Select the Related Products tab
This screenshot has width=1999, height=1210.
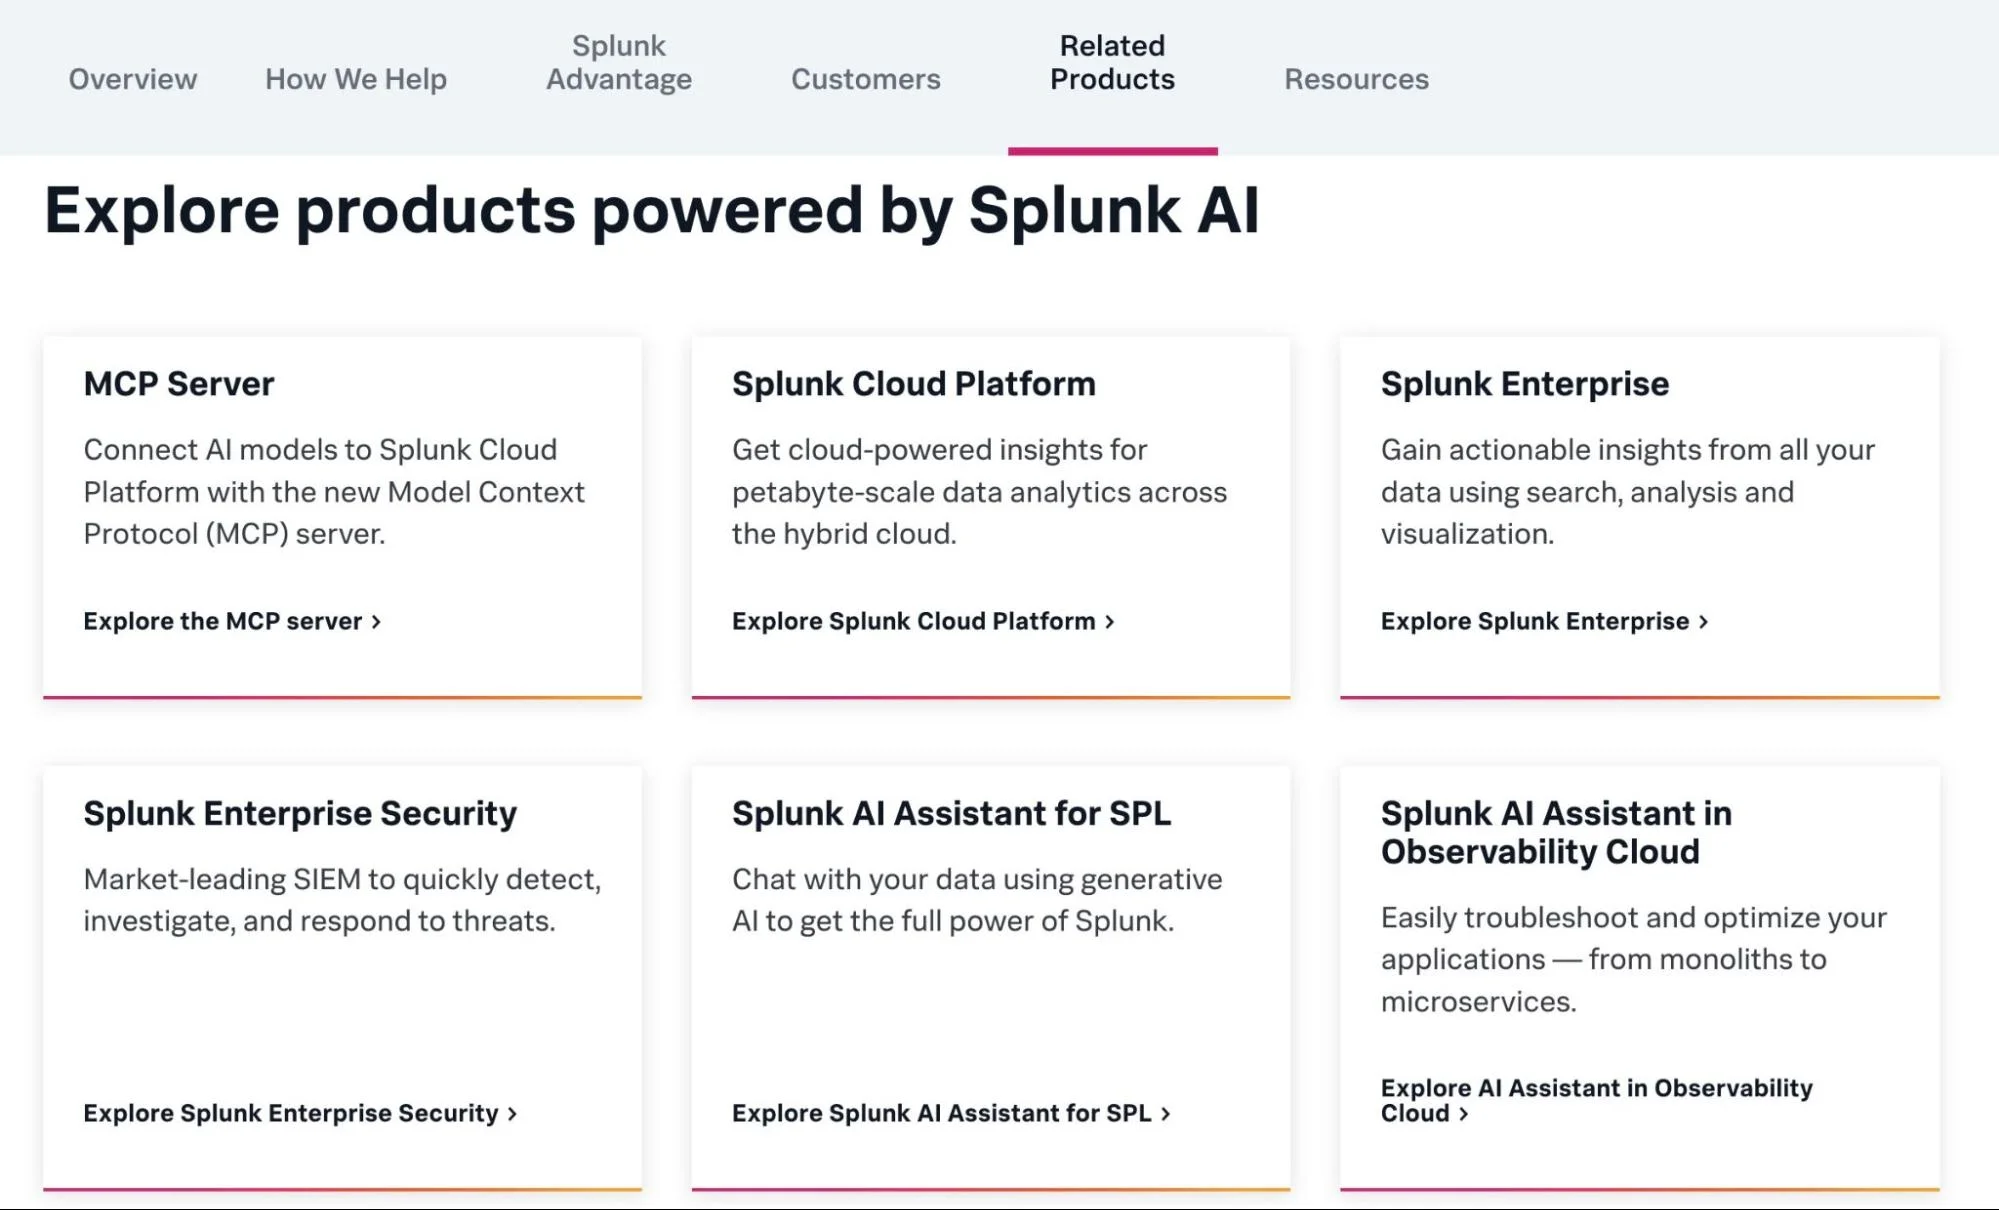1110,62
